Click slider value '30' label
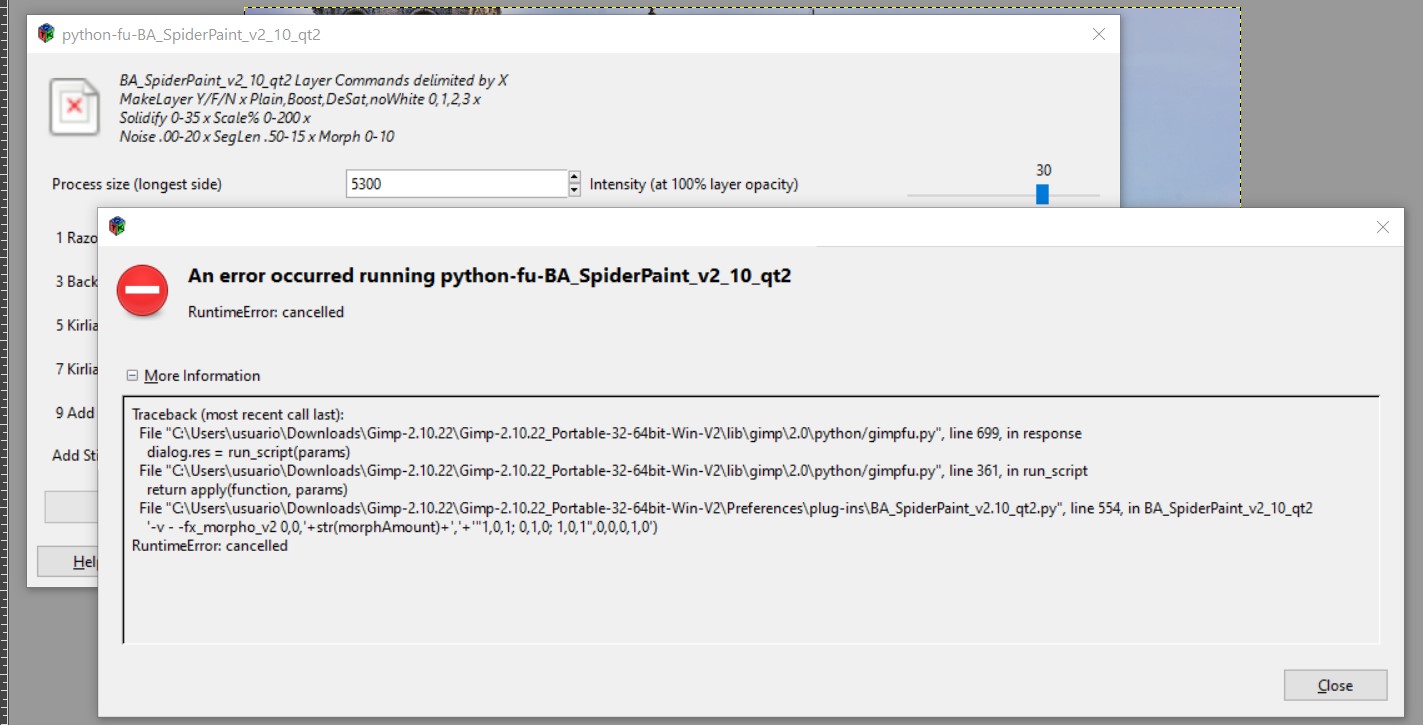This screenshot has height=725, width=1423. pos(1044,170)
